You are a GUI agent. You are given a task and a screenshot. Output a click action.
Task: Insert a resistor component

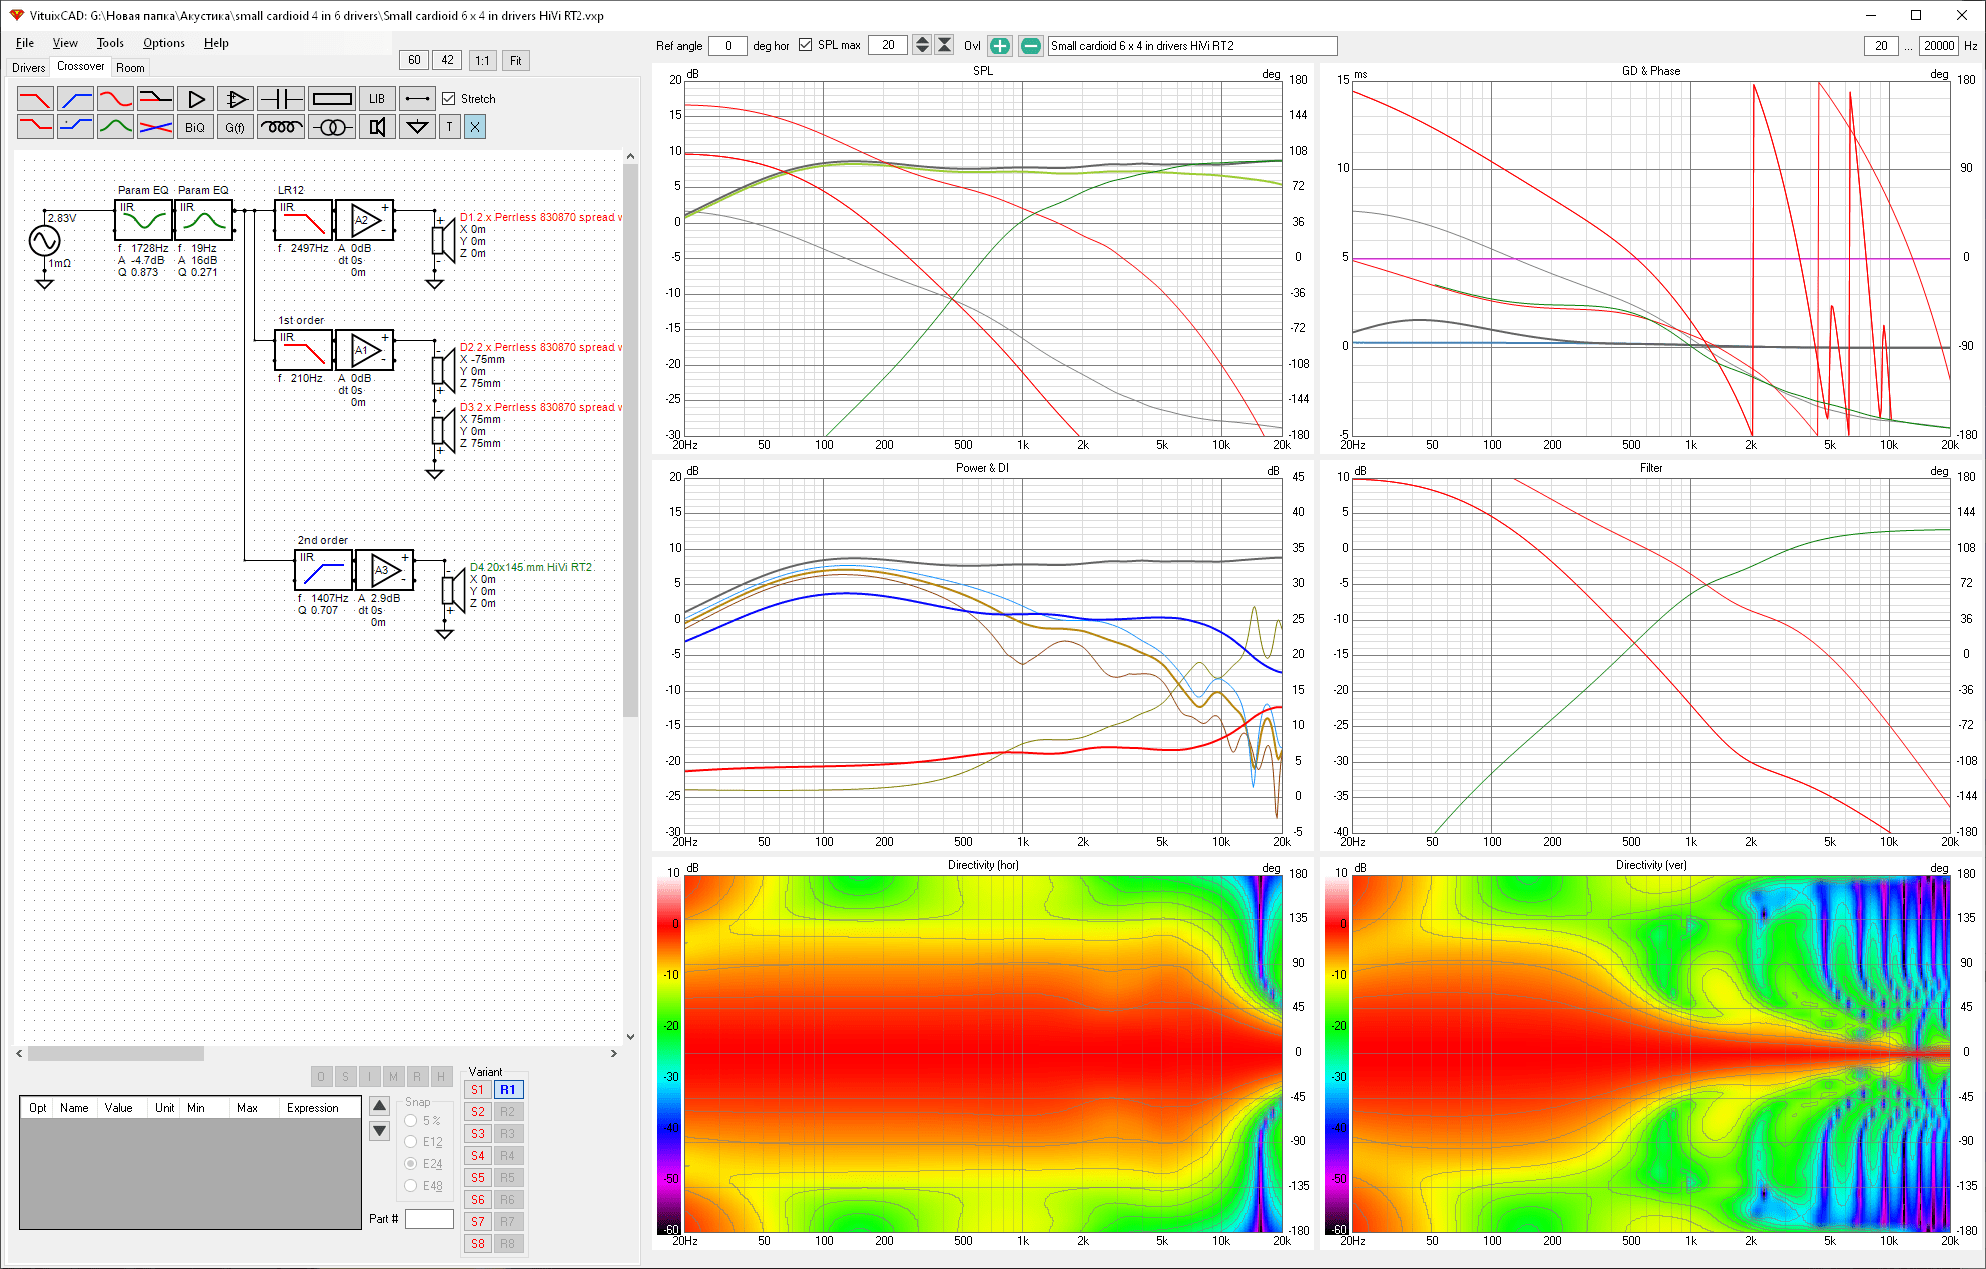coord(331,99)
